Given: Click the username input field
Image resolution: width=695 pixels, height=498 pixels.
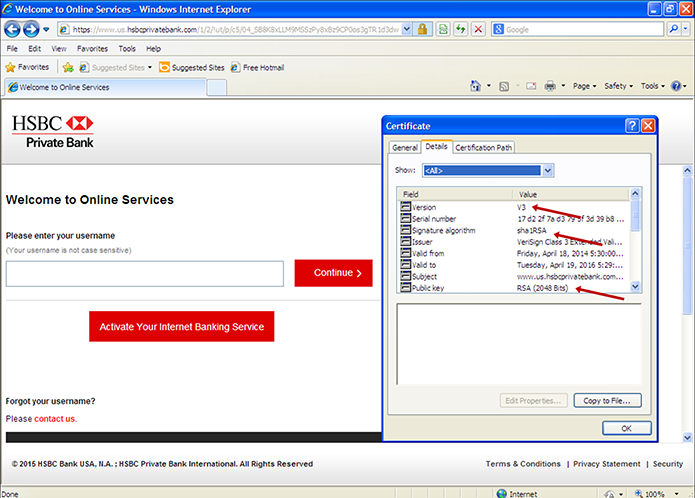Looking at the screenshot, I should [x=144, y=273].
